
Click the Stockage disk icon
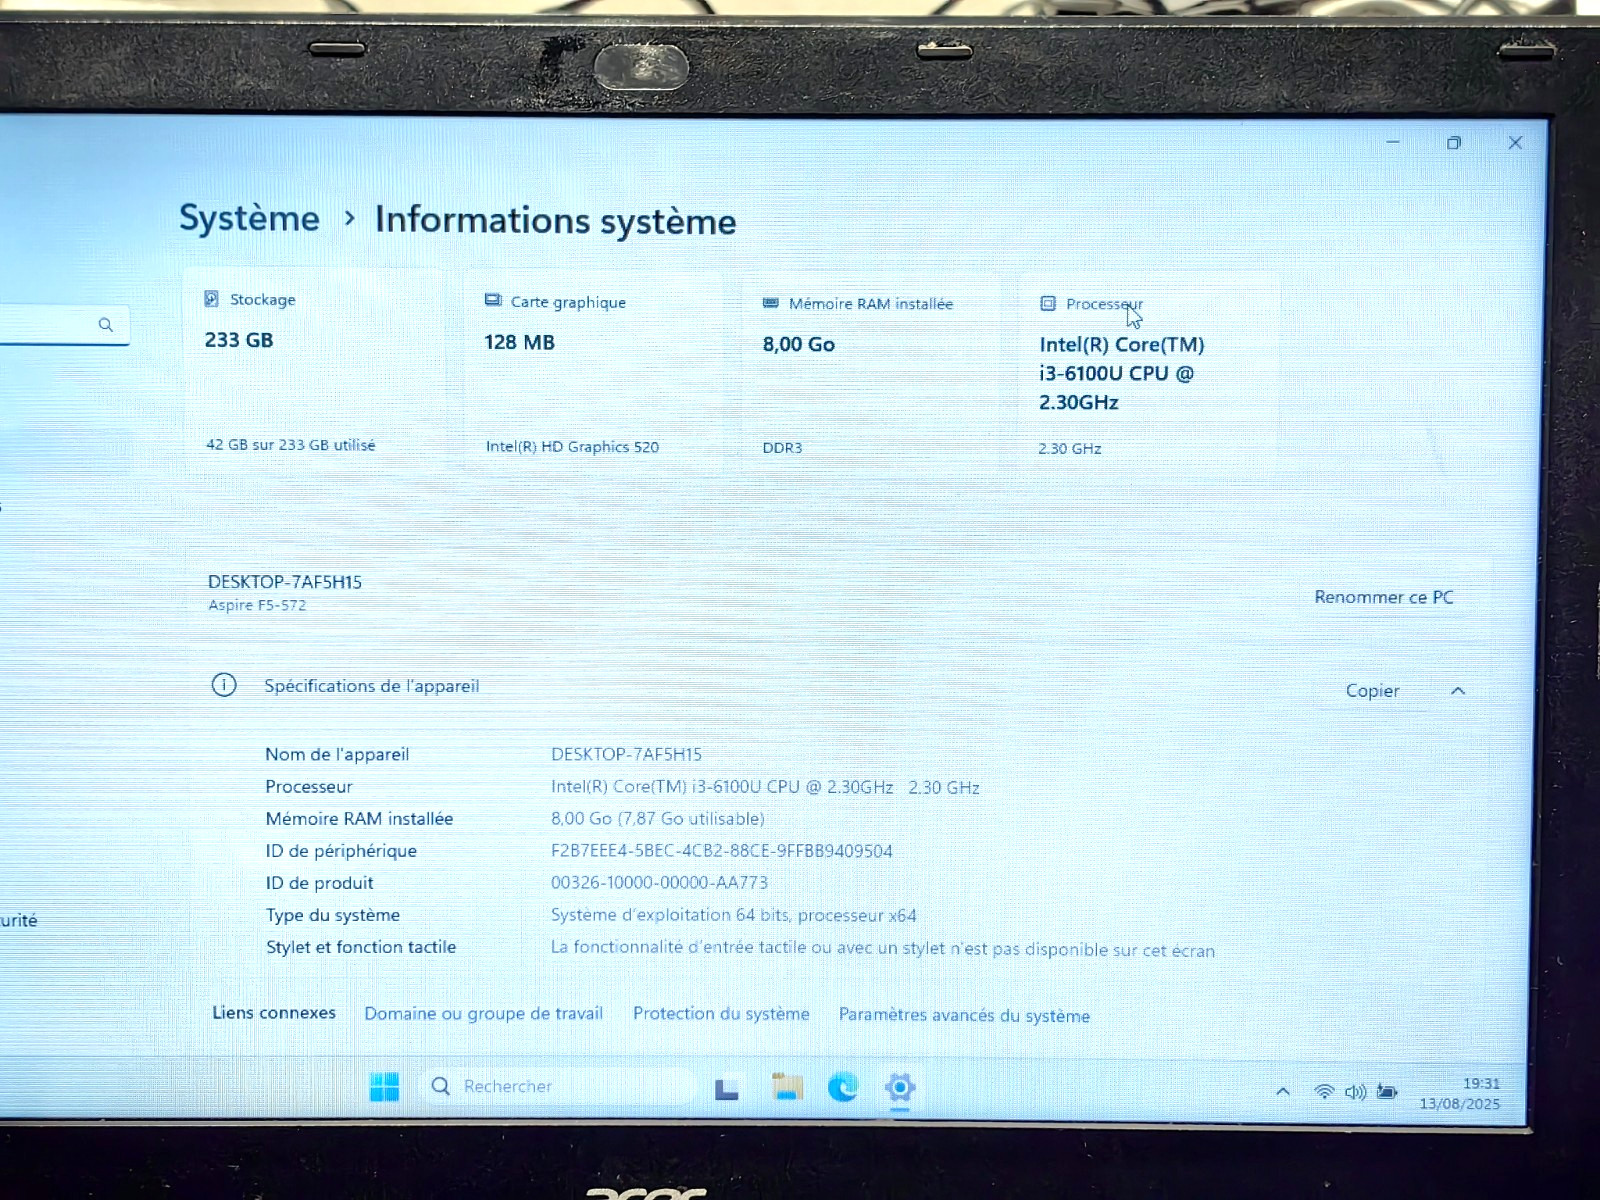click(x=211, y=299)
